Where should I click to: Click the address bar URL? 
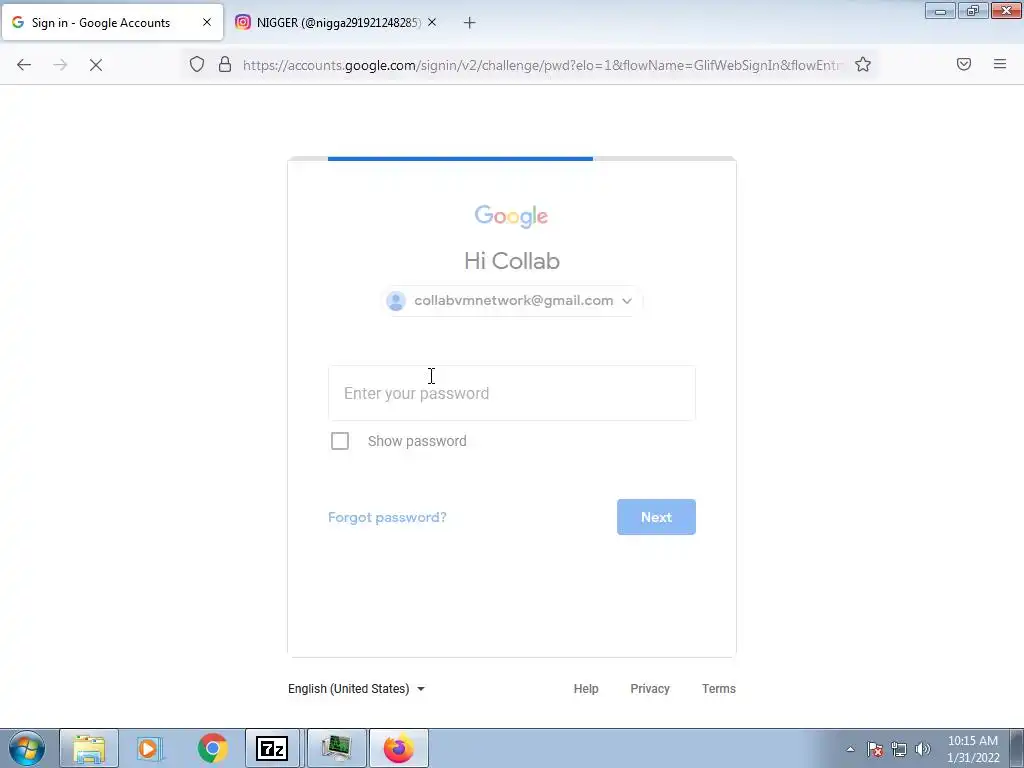click(543, 65)
